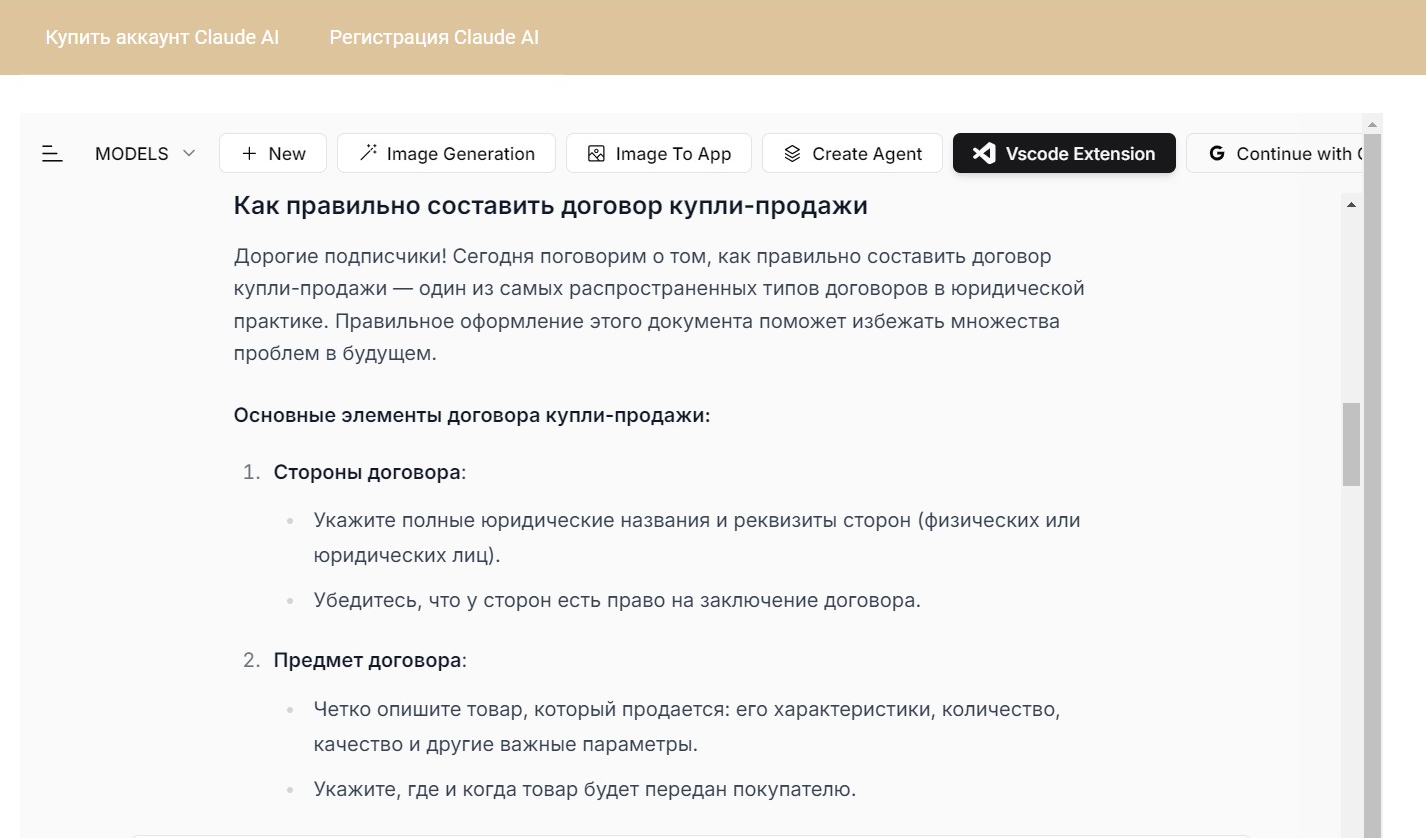Screen dimensions: 1426x838
Task: Click the bullet starting with Убедитесь
Action: click(x=616, y=601)
